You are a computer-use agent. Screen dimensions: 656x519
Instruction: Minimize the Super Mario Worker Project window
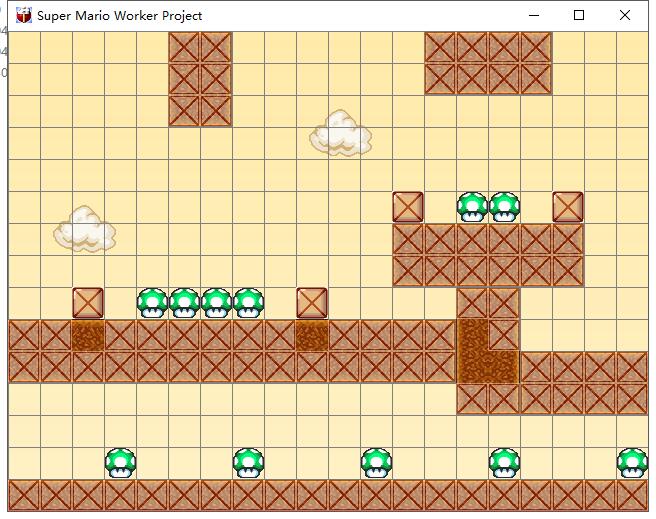tap(534, 15)
